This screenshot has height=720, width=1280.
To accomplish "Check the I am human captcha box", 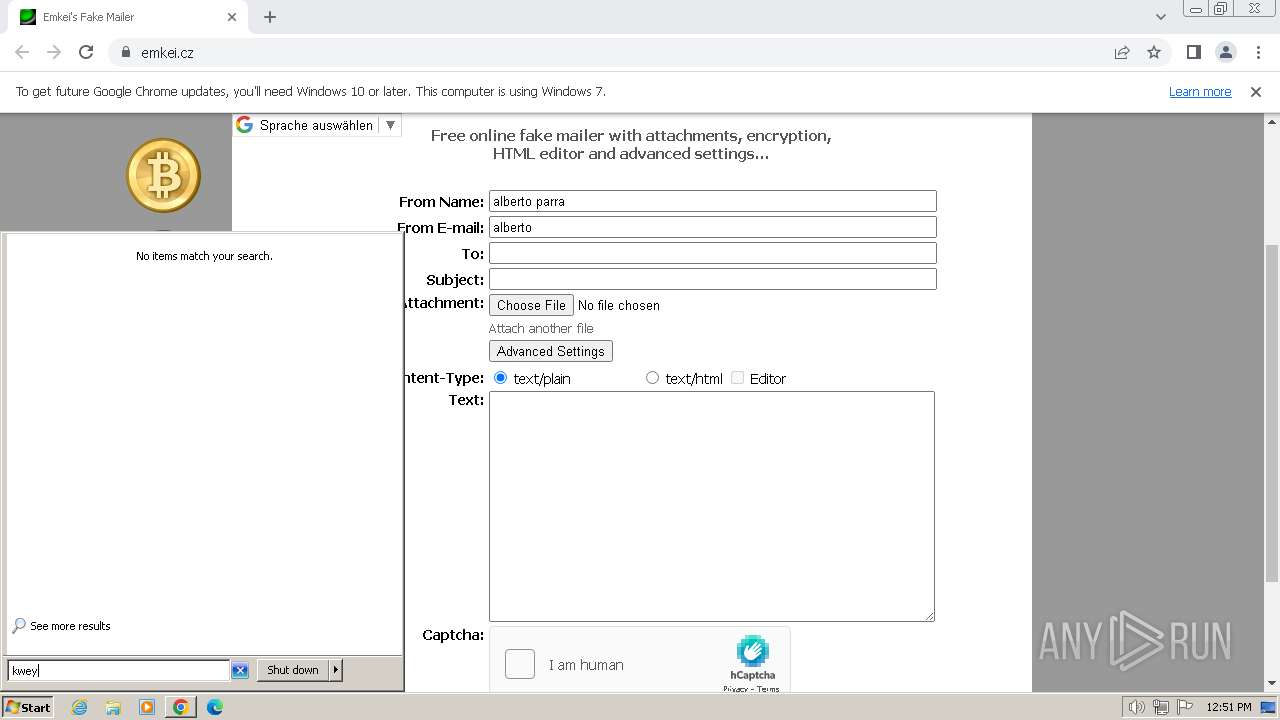I will pyautogui.click(x=520, y=664).
